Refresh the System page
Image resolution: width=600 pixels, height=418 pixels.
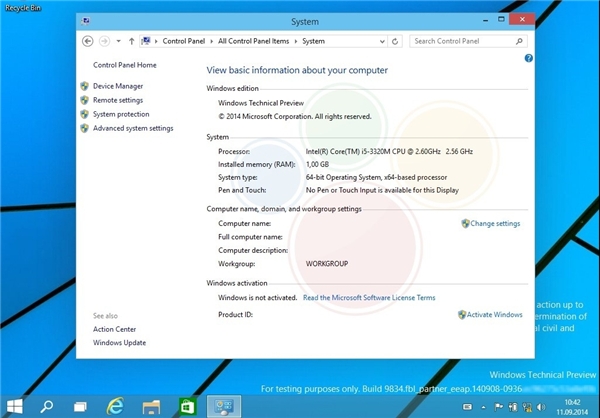395,41
